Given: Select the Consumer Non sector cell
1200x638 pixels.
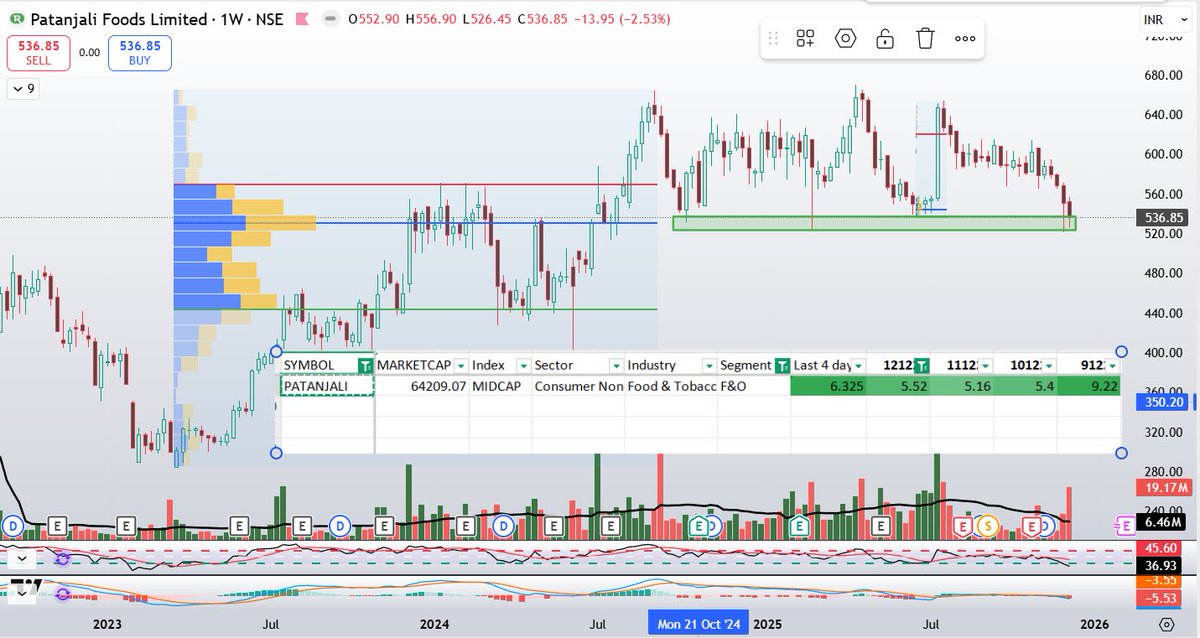Looking at the screenshot, I should click(x=578, y=385).
